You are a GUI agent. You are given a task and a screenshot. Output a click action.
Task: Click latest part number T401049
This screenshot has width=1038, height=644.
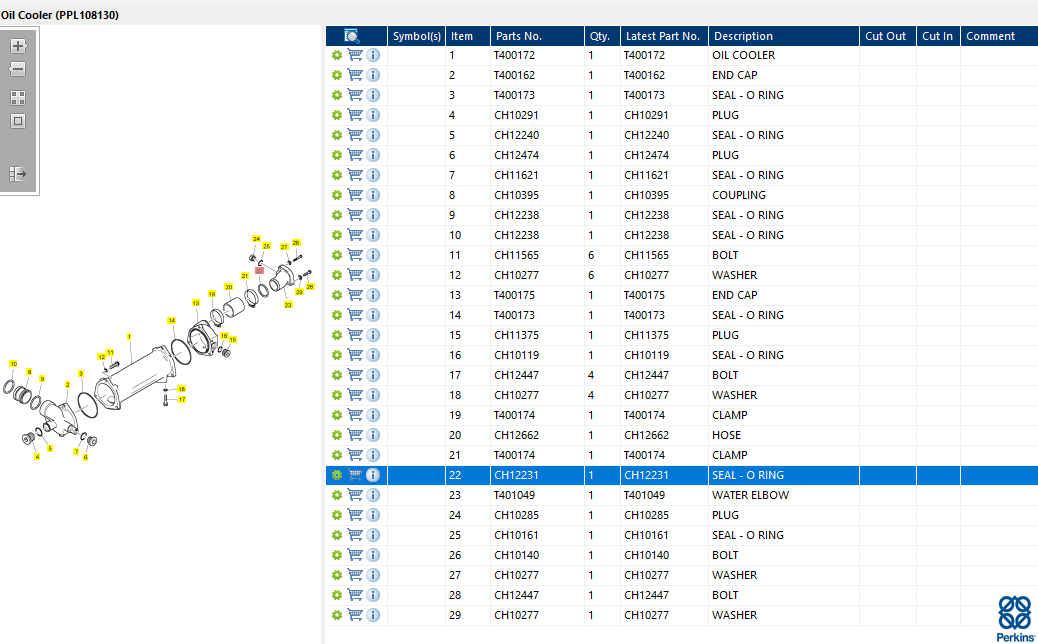[x=644, y=495]
